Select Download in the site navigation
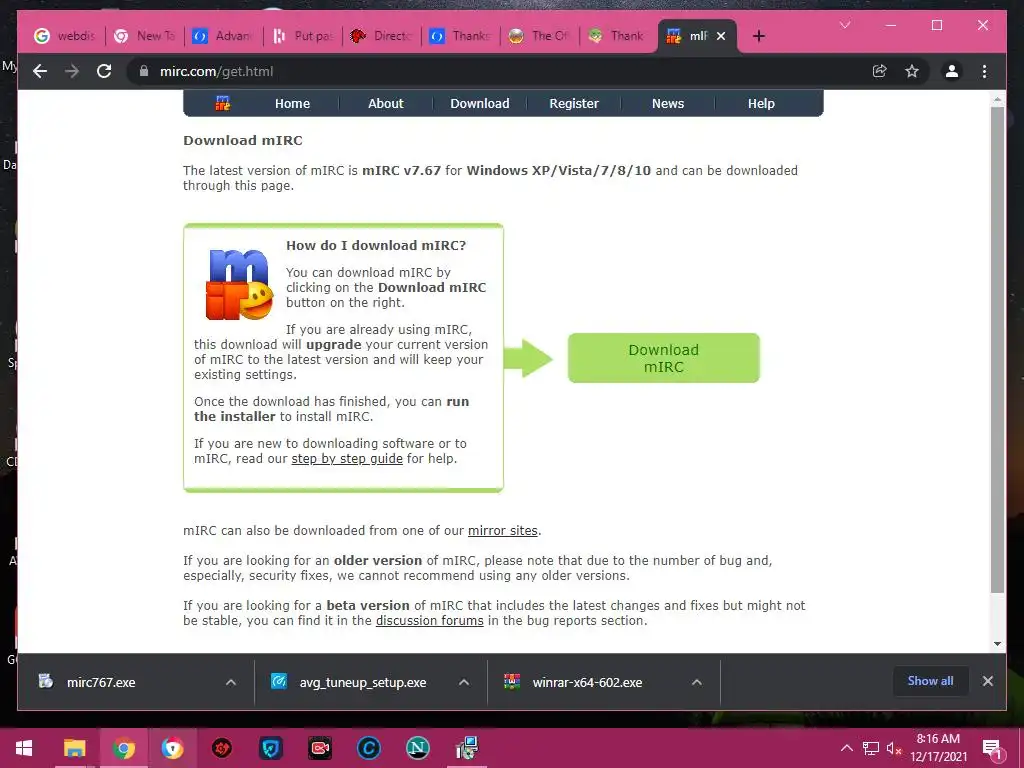The image size is (1024, 768). click(x=479, y=103)
